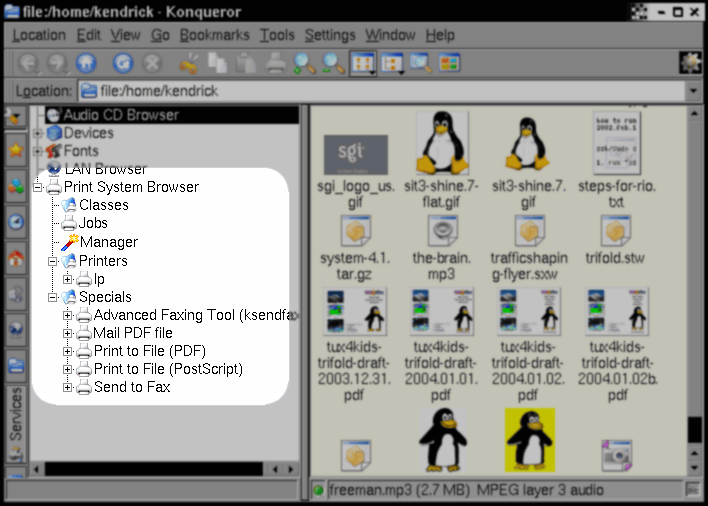This screenshot has width=708, height=506.
Task: Click the green status indicator light
Action: [318, 490]
